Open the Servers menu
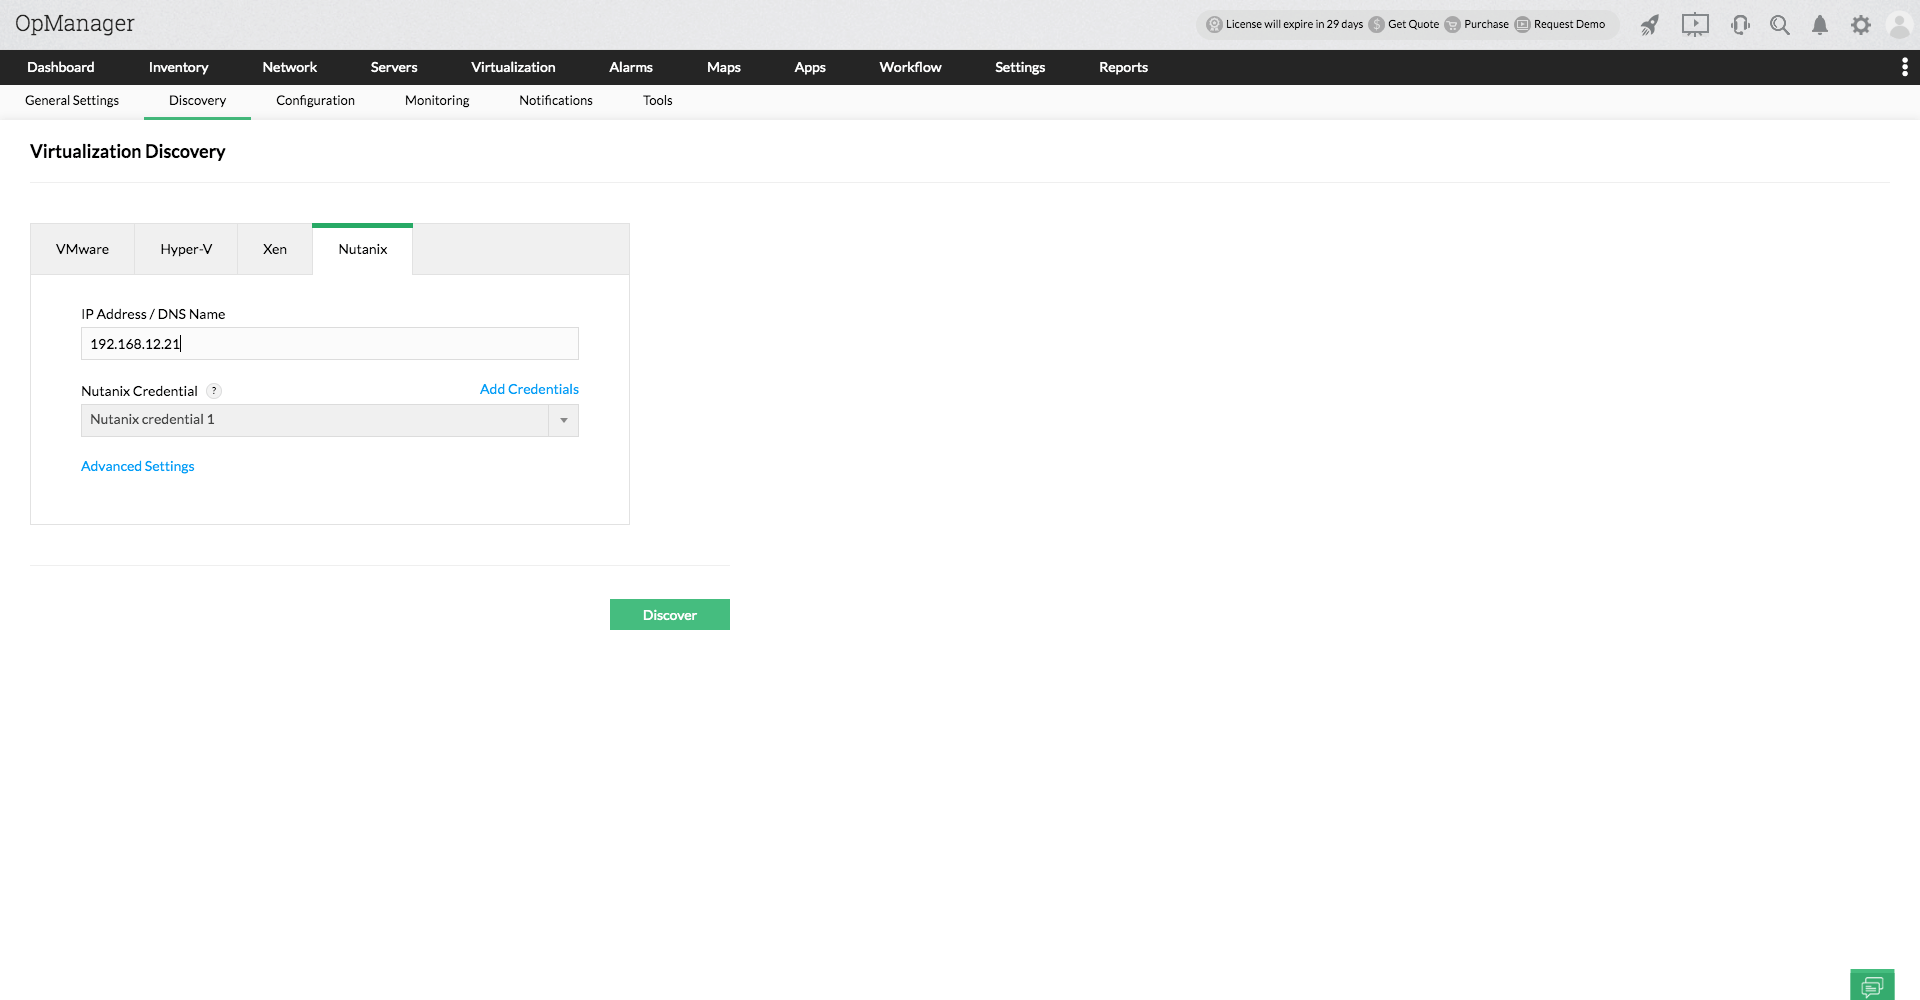 coord(394,67)
